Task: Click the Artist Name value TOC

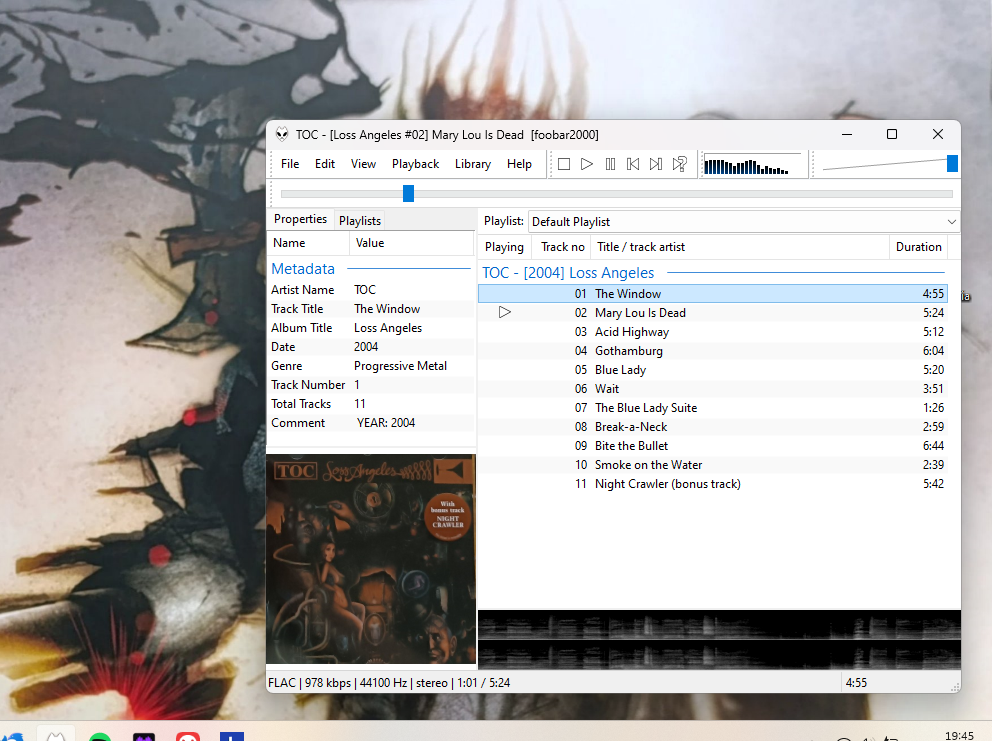Action: click(x=364, y=290)
